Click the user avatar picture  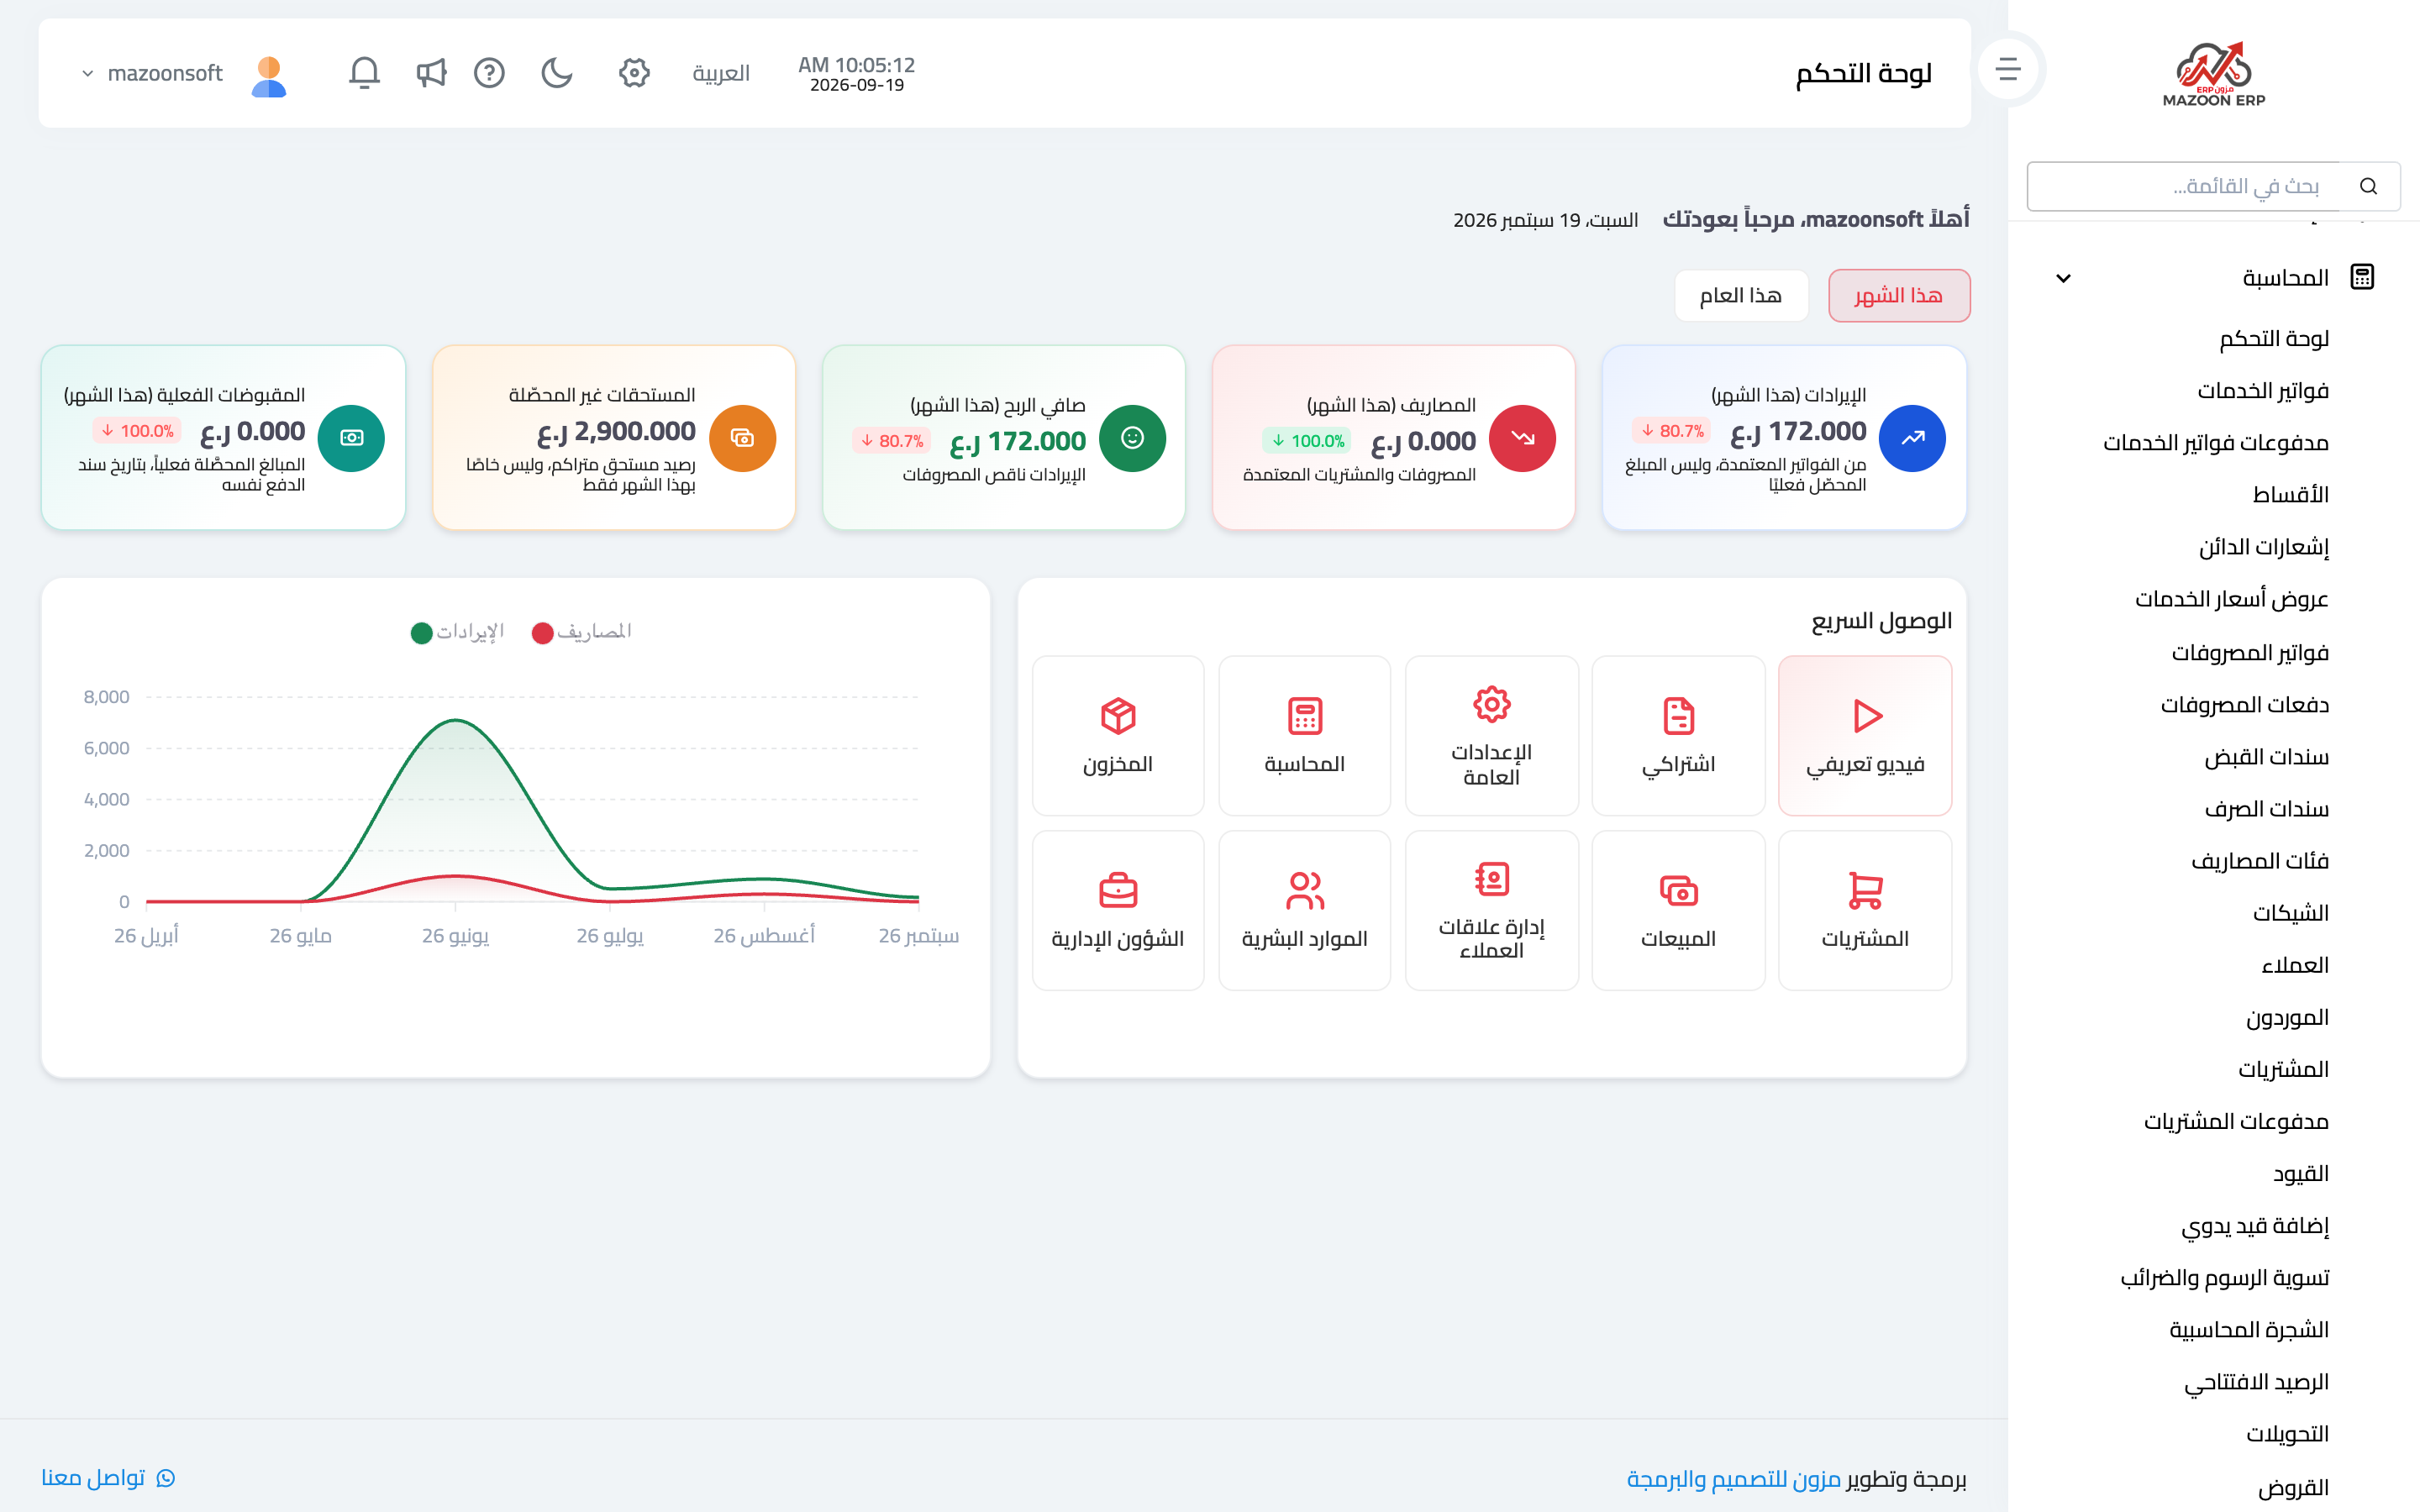click(x=268, y=76)
